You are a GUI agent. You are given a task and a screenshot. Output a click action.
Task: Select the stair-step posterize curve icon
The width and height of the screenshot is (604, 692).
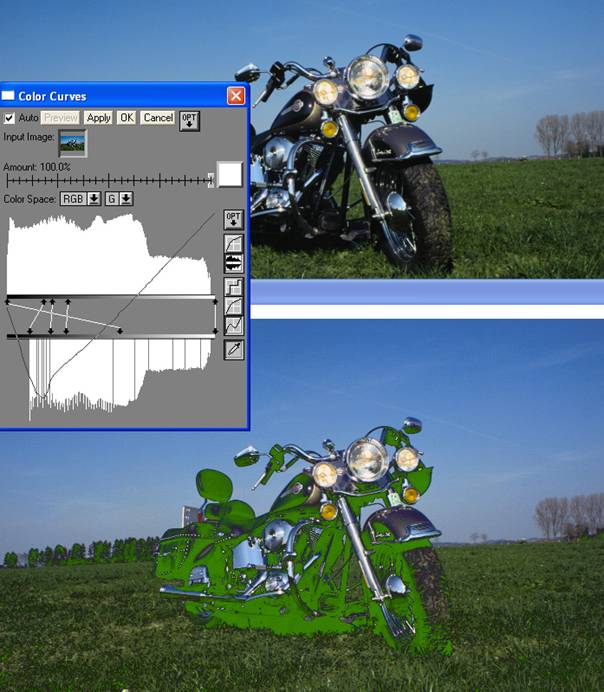coord(233,286)
